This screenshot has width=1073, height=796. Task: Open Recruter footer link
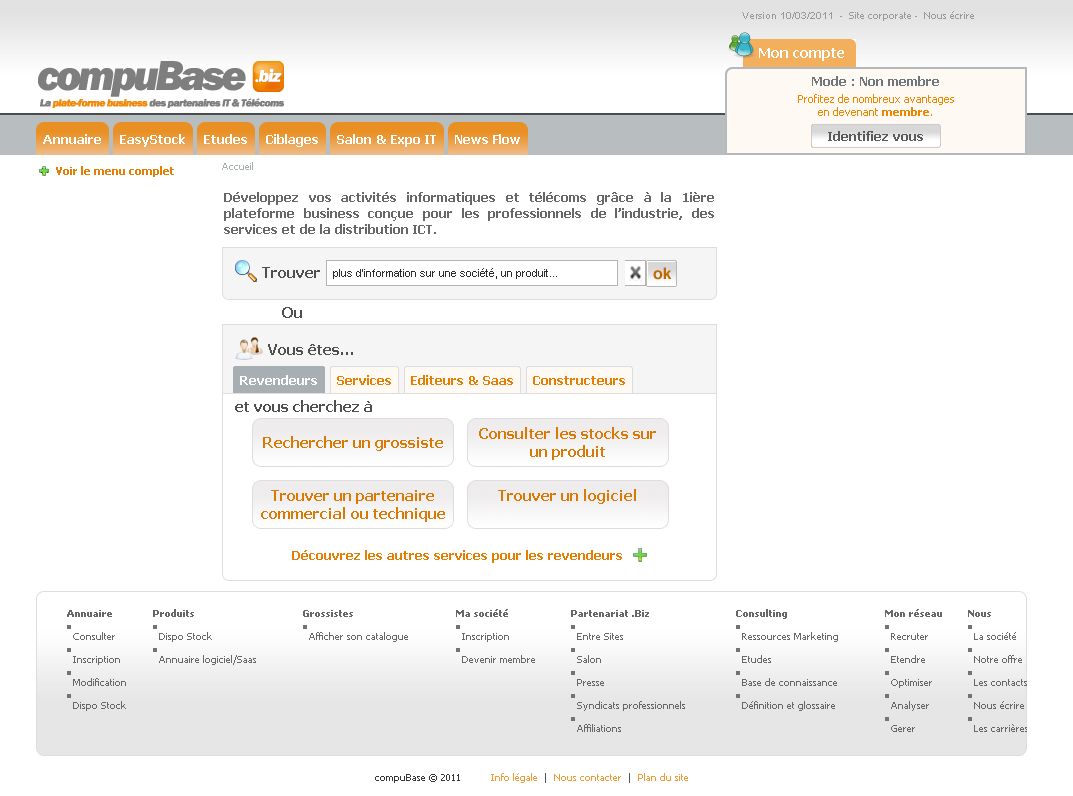click(x=909, y=637)
